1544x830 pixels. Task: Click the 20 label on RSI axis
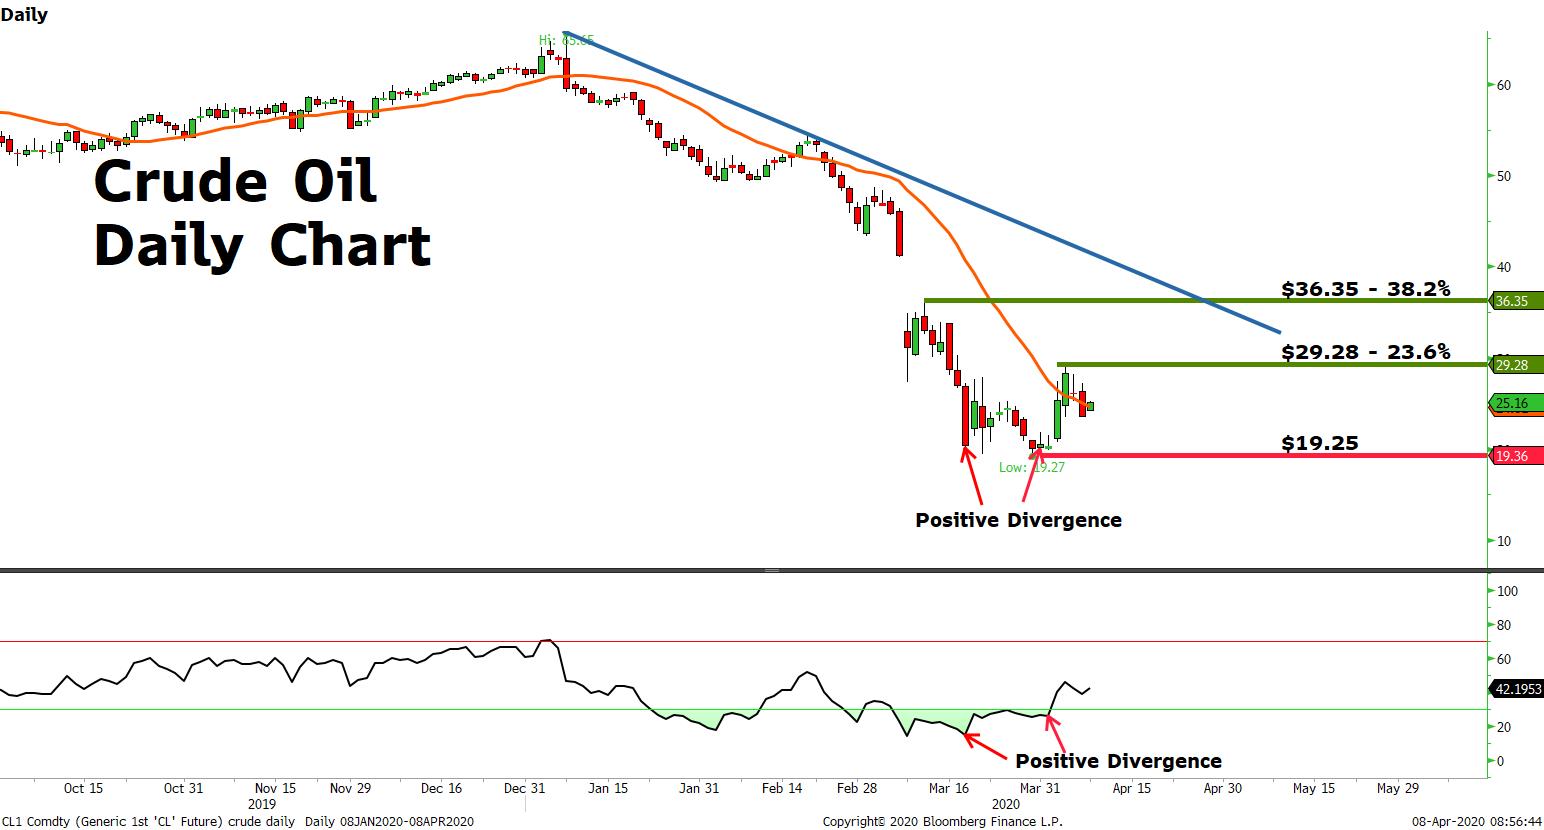pos(1503,727)
